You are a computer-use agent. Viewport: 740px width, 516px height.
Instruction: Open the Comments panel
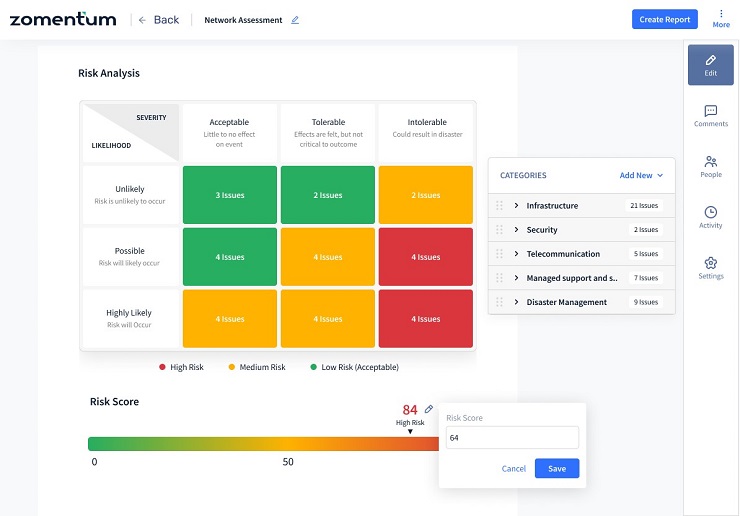click(x=710, y=116)
